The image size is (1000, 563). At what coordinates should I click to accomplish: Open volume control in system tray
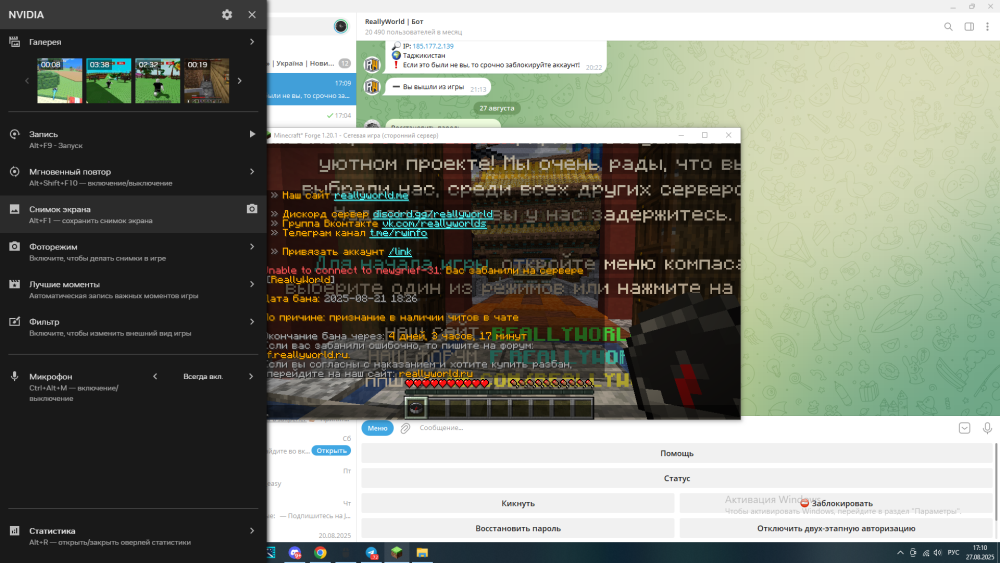[938, 552]
